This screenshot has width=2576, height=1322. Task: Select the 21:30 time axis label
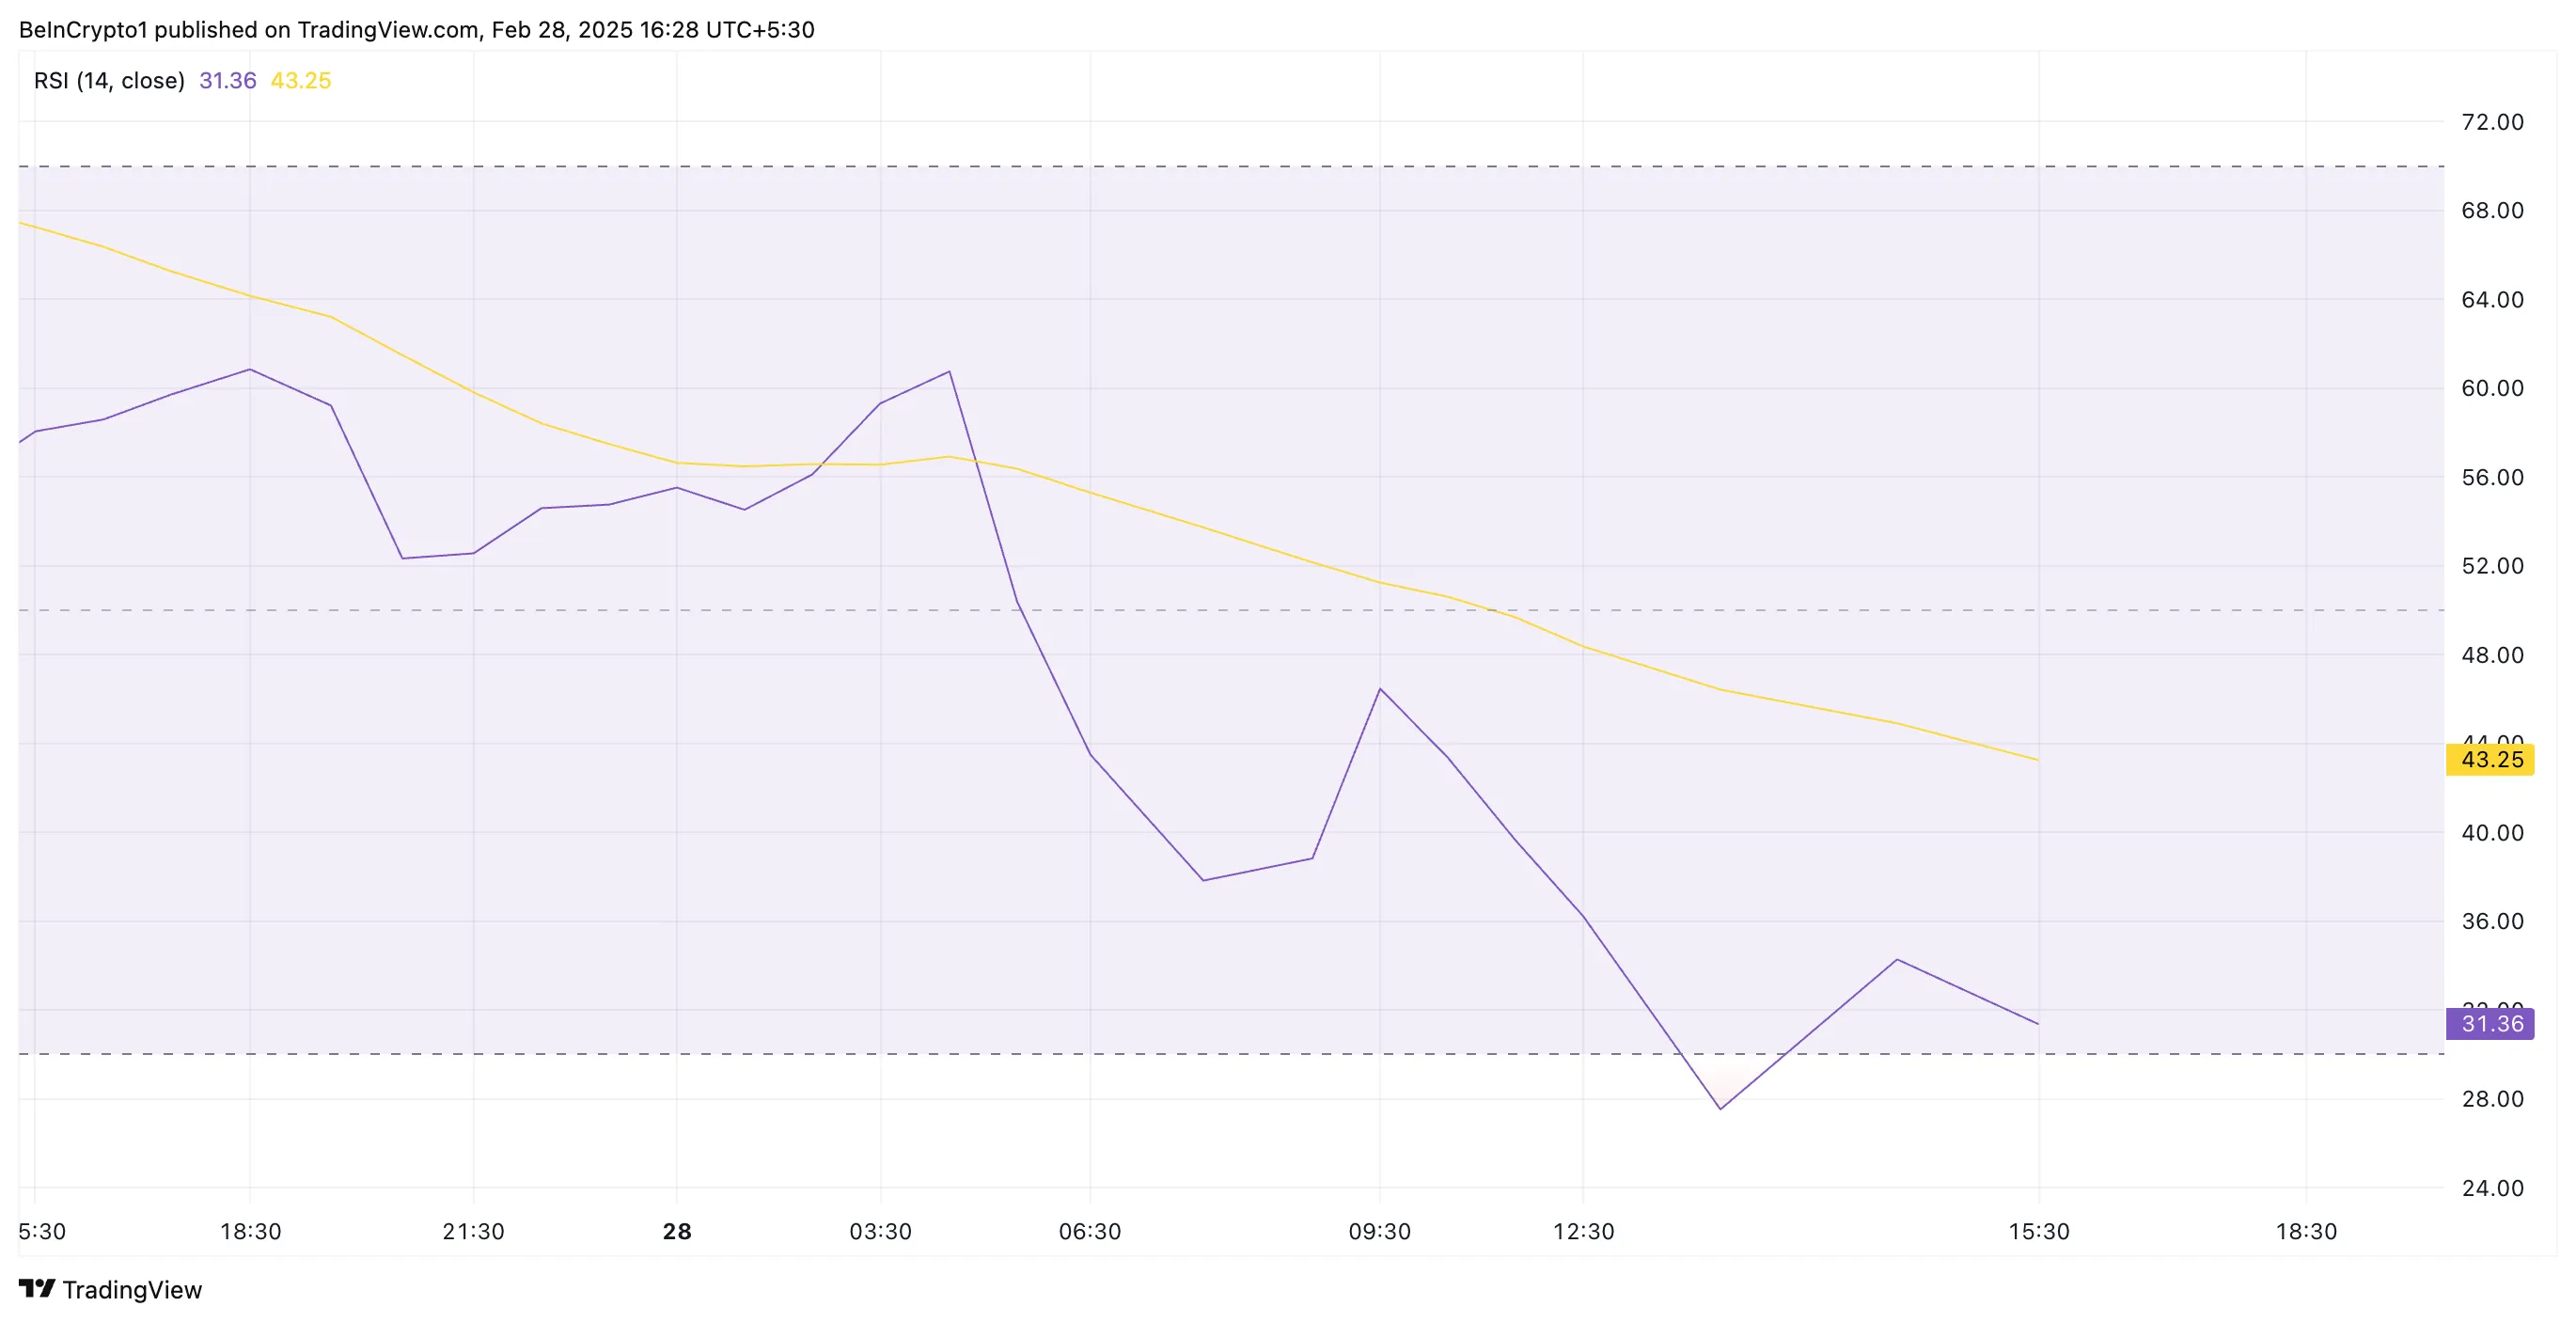tap(473, 1232)
